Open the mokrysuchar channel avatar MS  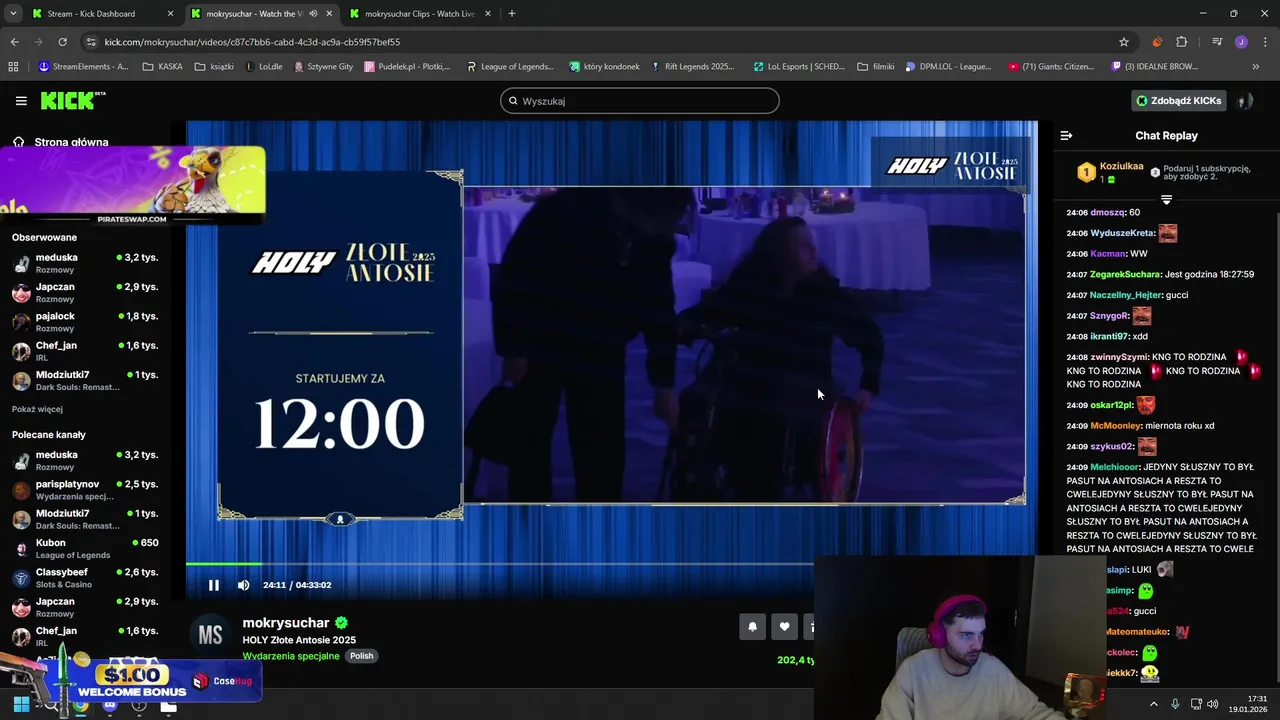(210, 636)
